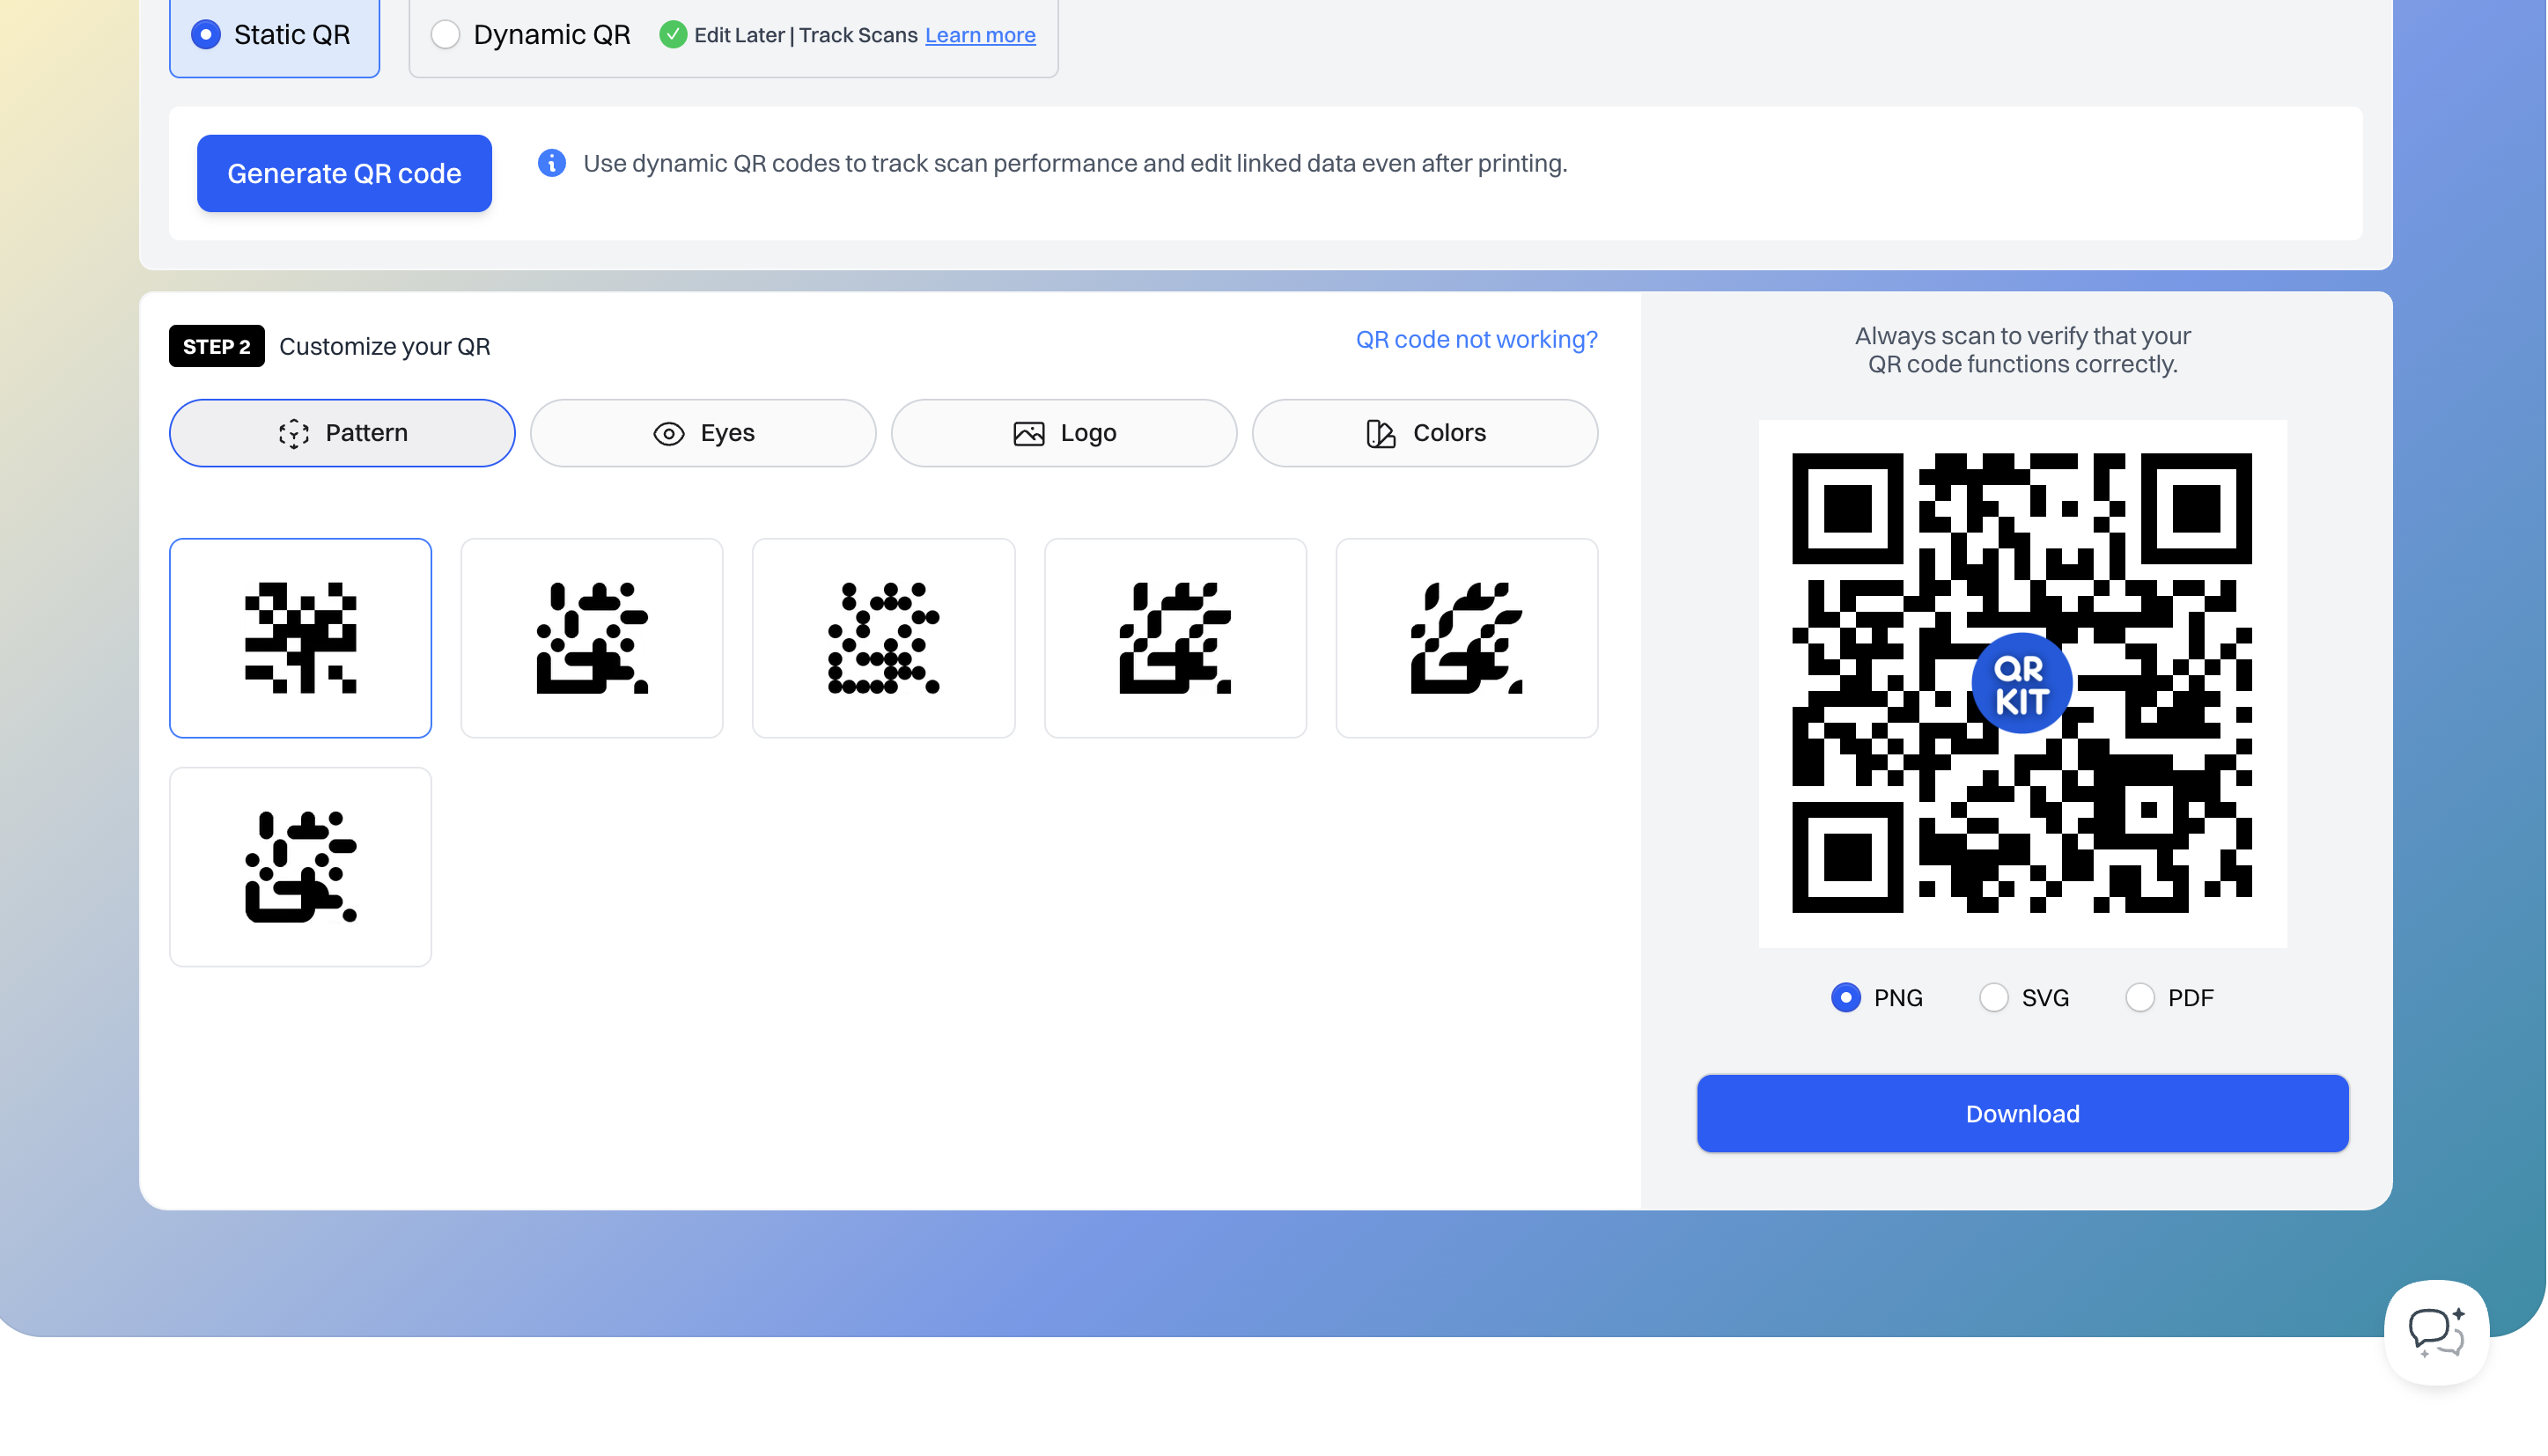Click the blue info icon
Viewport: 2548px width, 1456px height.
[x=552, y=163]
